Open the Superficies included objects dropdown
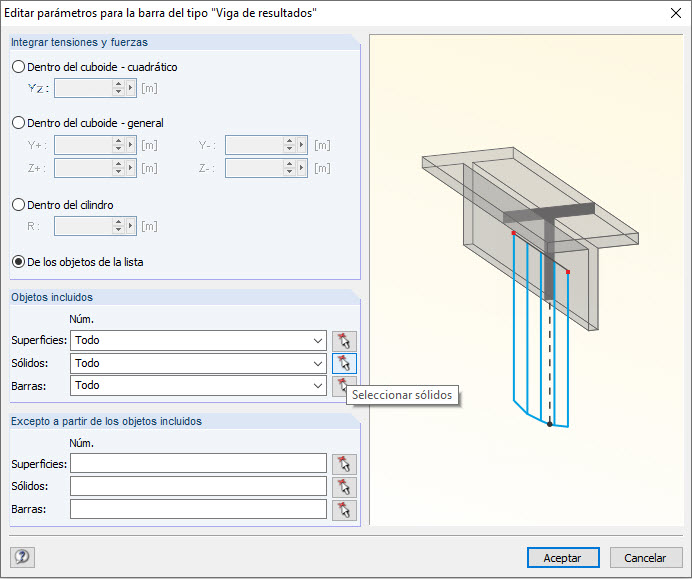This screenshot has width=692, height=579. 318,341
